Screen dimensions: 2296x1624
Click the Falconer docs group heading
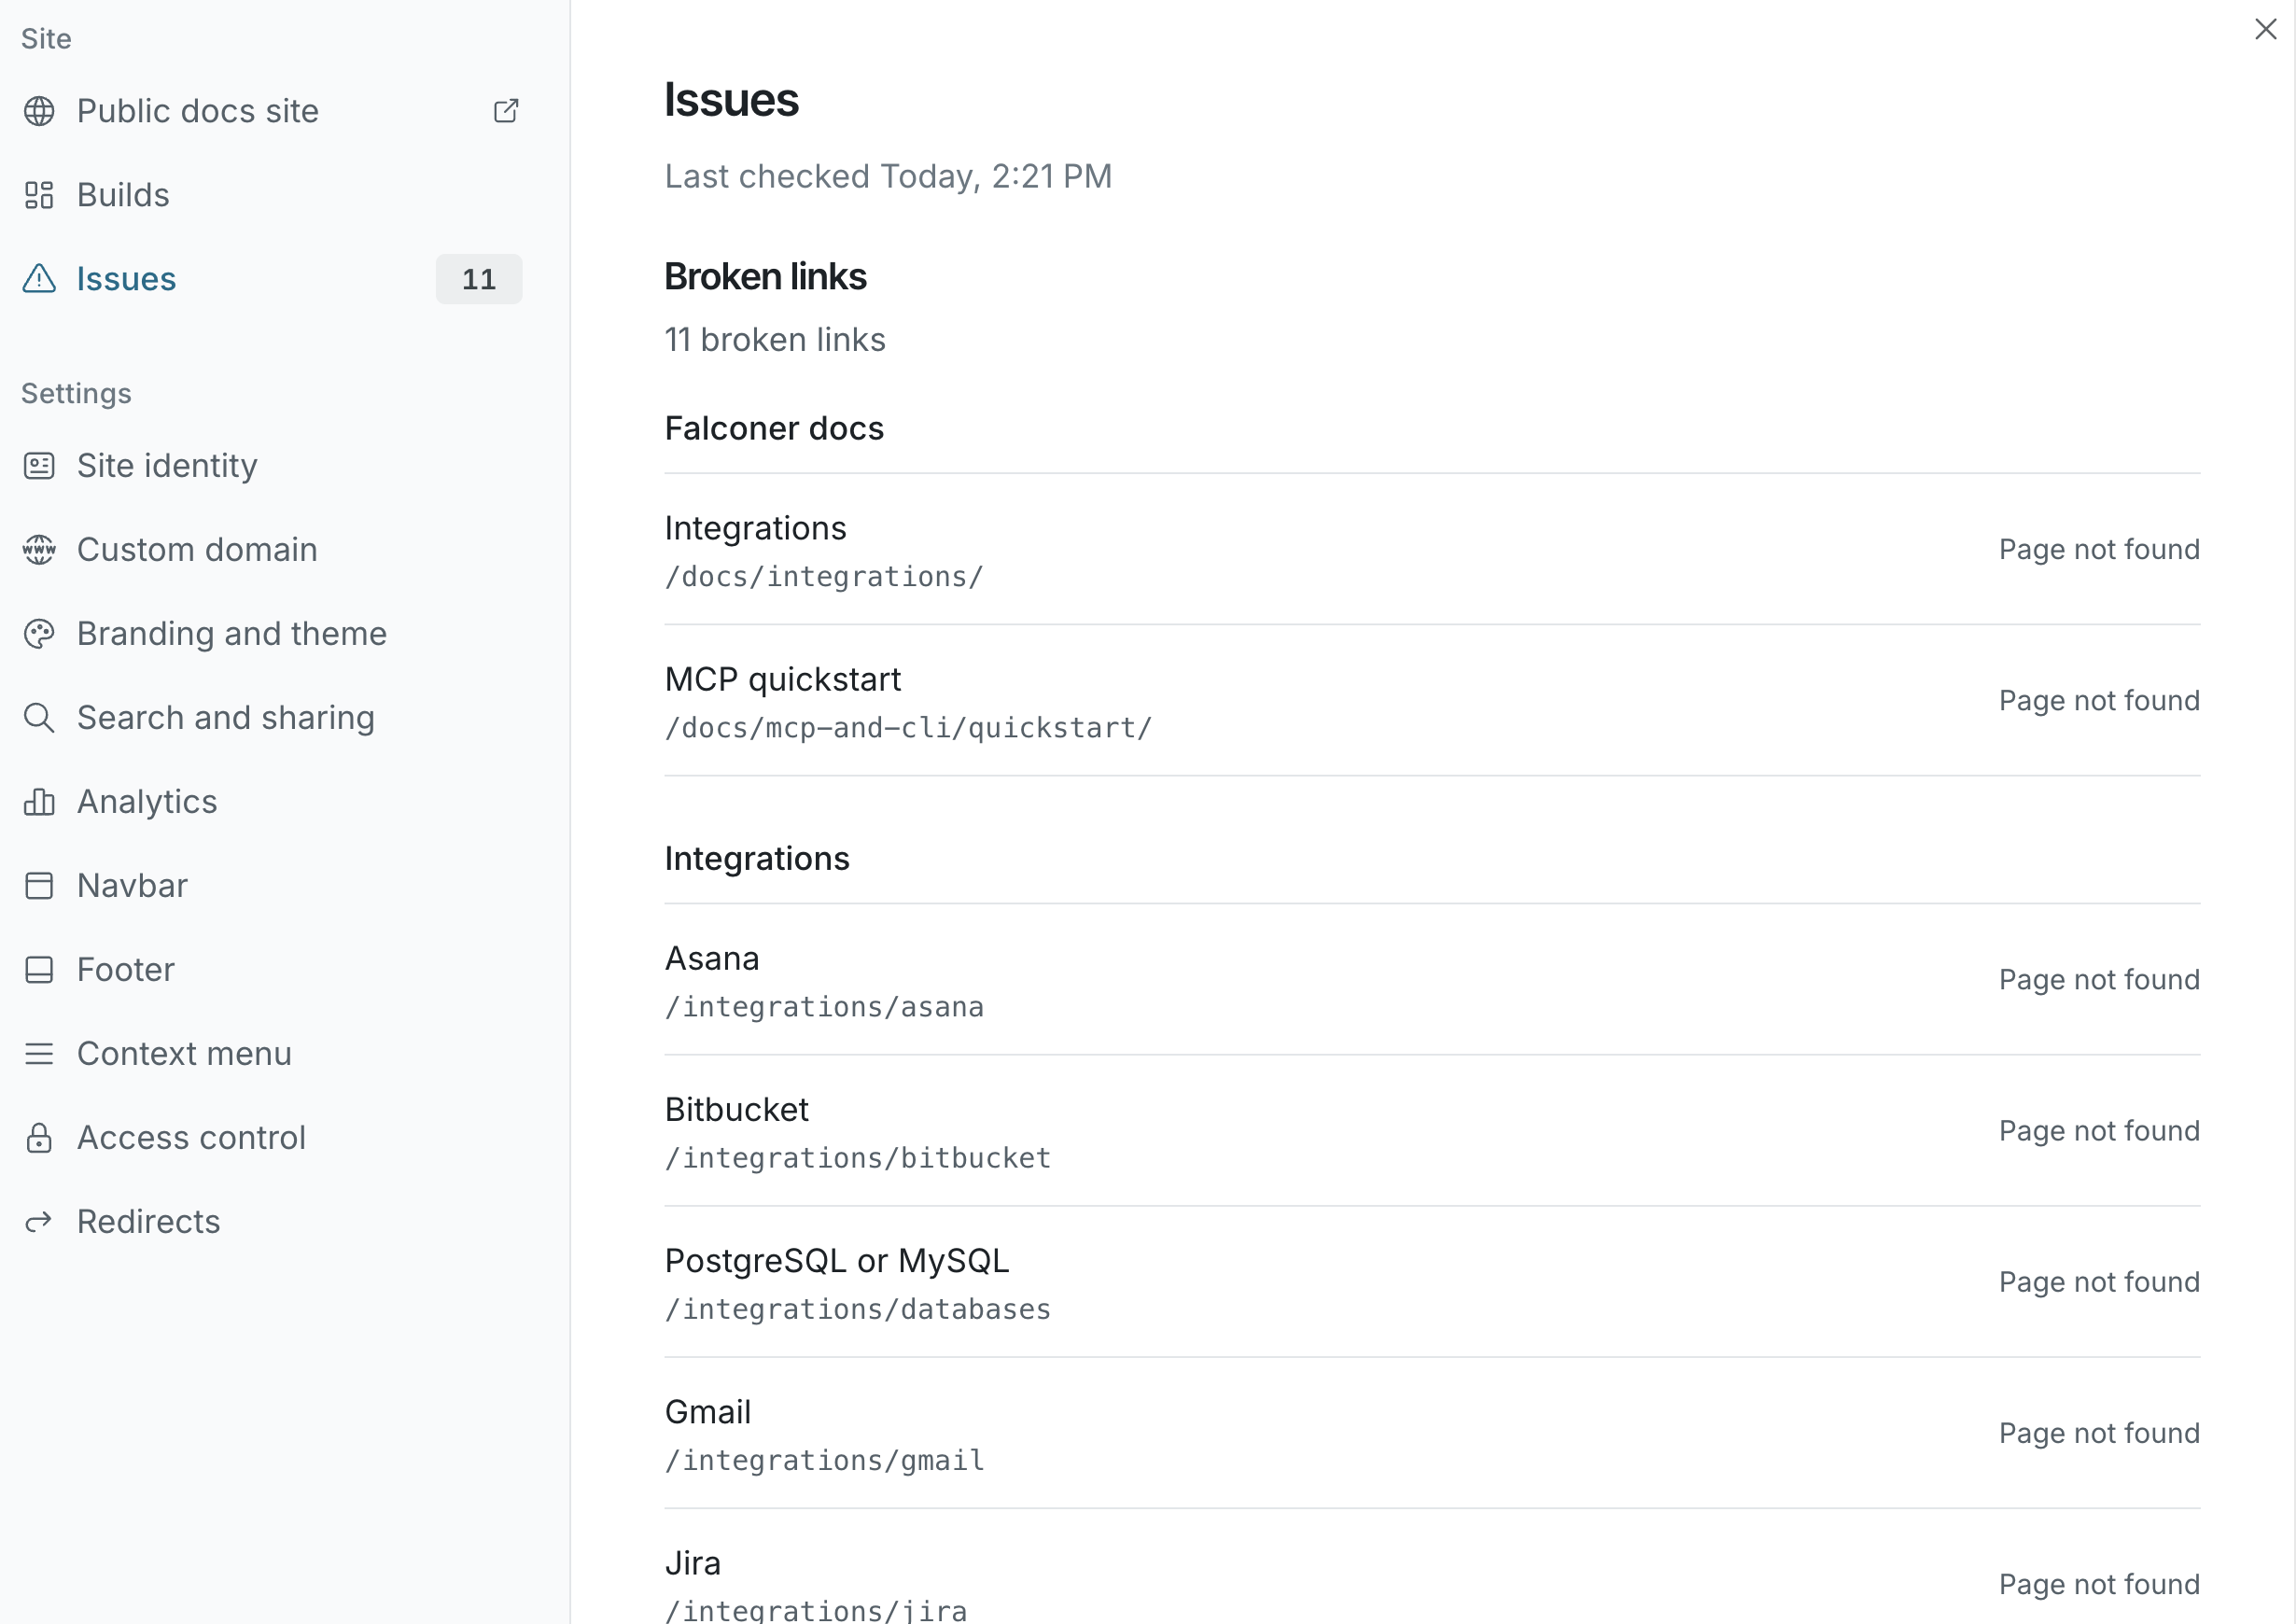[x=774, y=429]
